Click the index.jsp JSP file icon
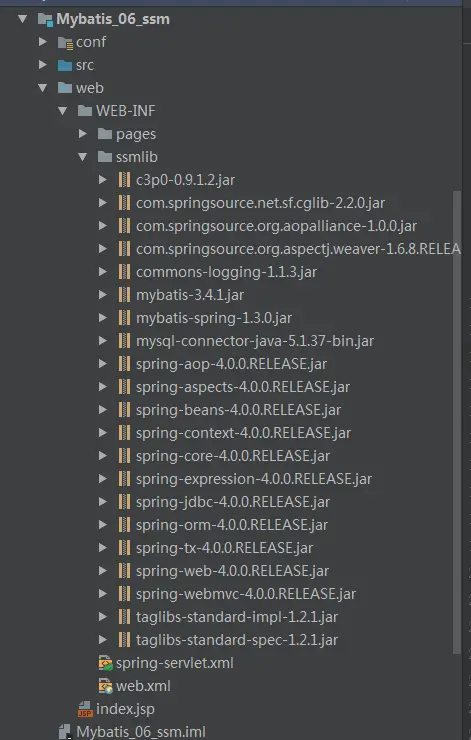471x740 pixels. tap(85, 709)
